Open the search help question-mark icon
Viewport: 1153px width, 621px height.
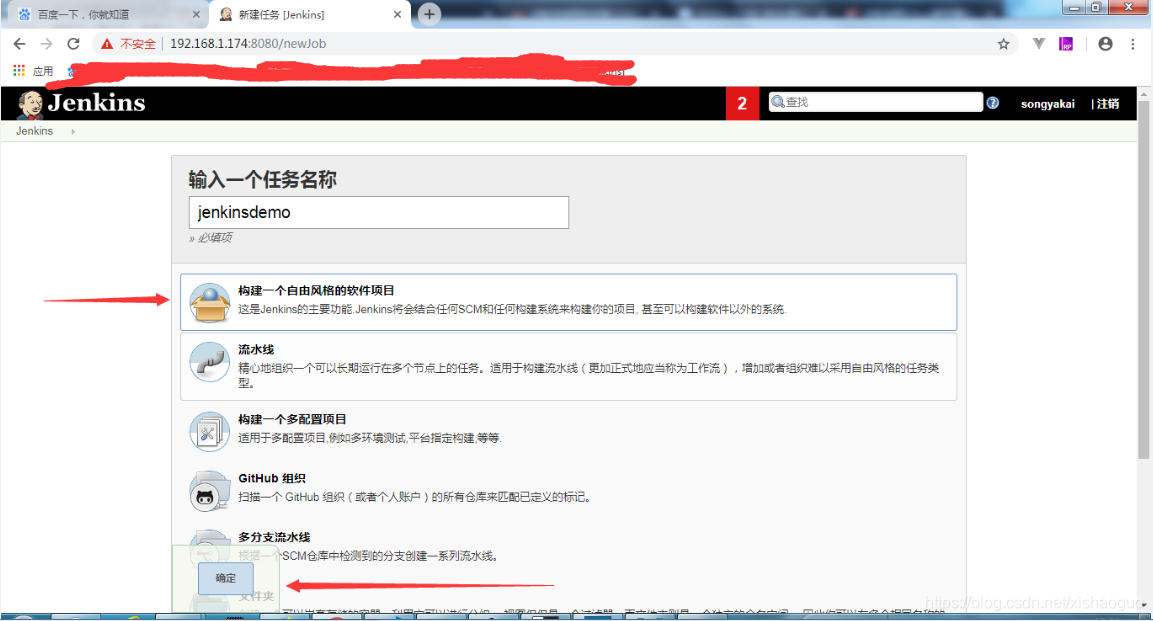[993, 103]
